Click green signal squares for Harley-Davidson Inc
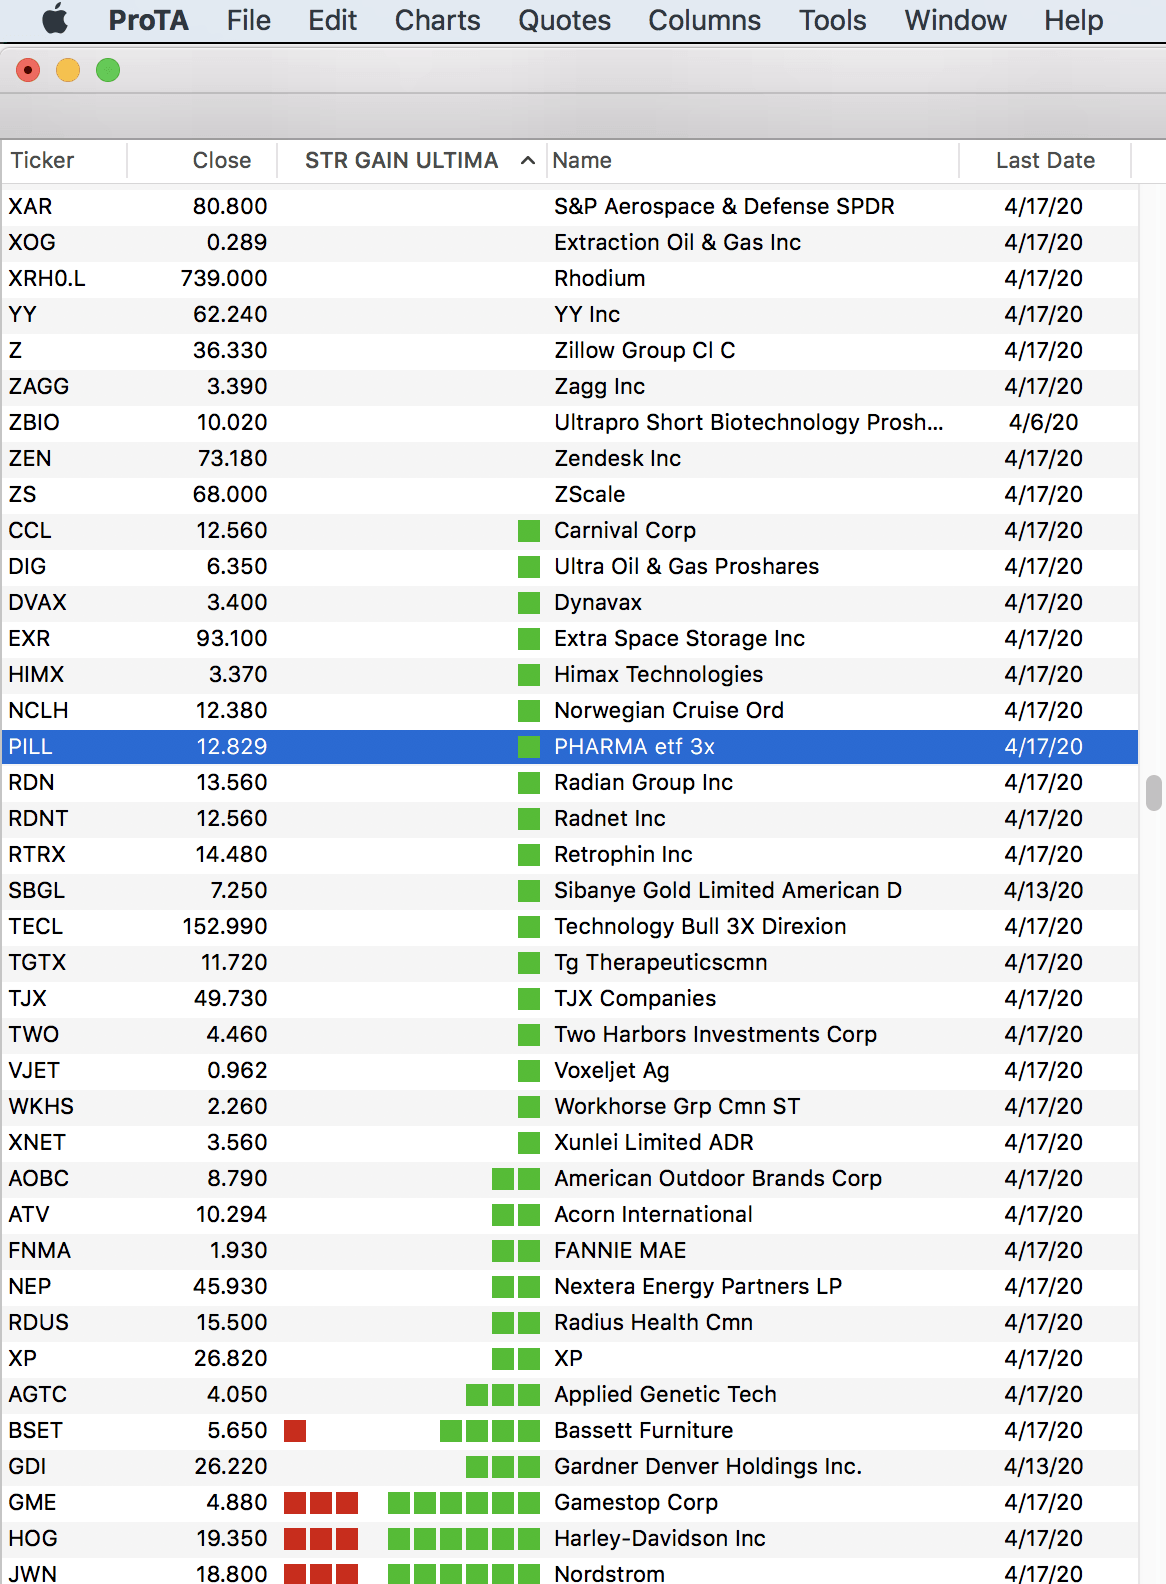 point(464,1539)
